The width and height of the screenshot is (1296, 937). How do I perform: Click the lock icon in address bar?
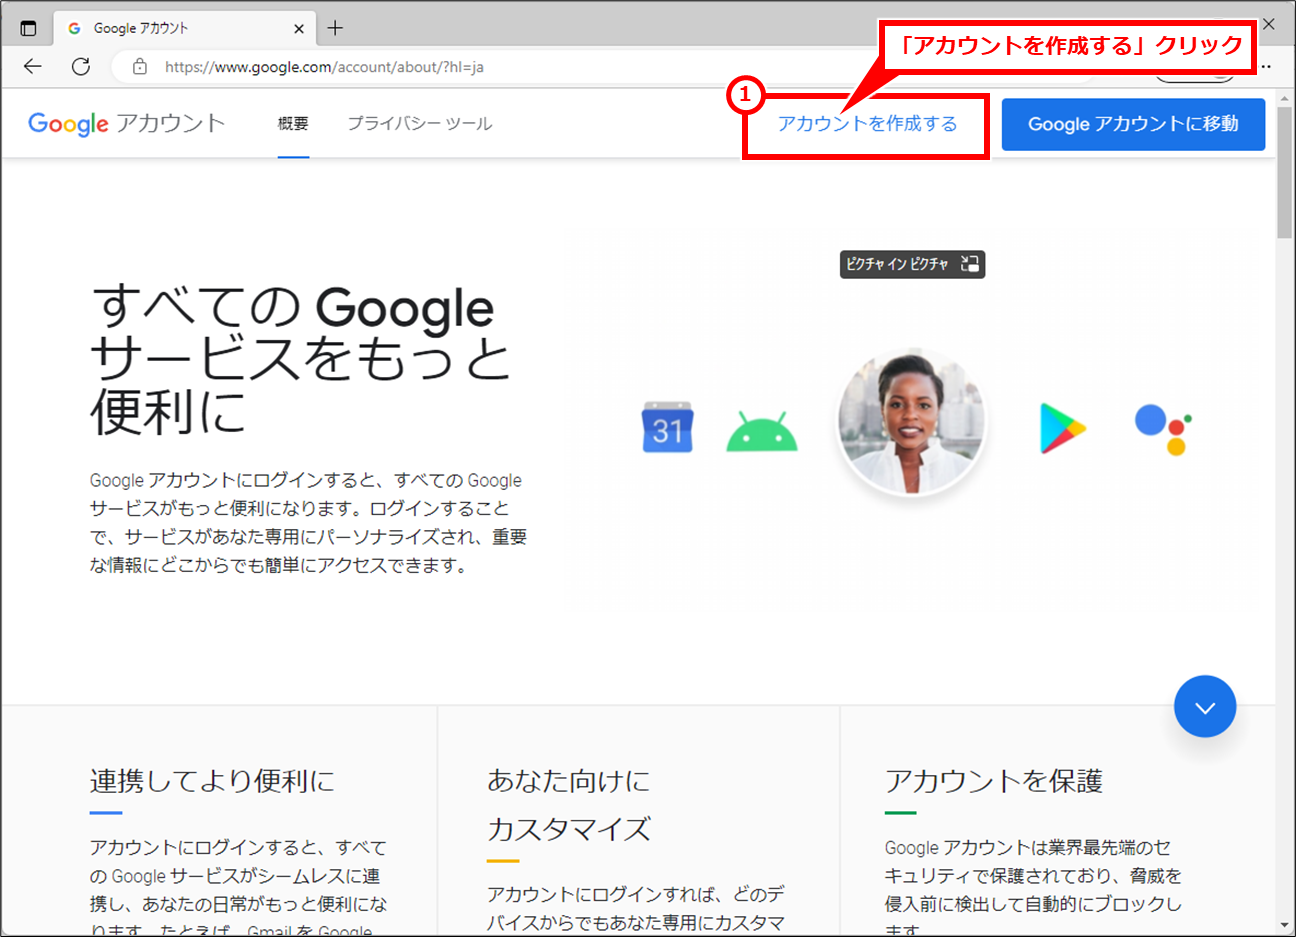[140, 67]
